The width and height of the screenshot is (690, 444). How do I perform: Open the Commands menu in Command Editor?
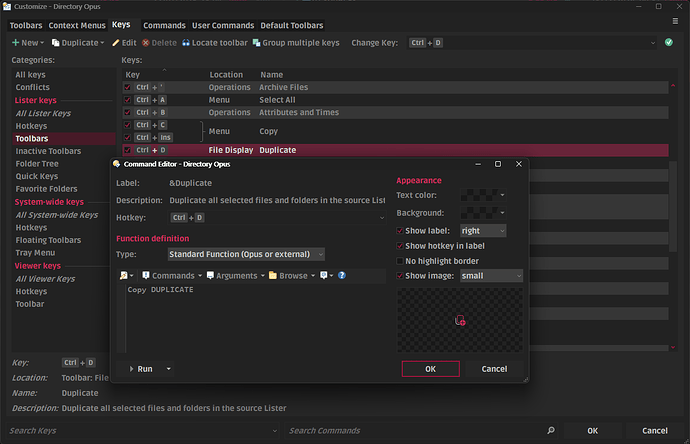[172, 275]
